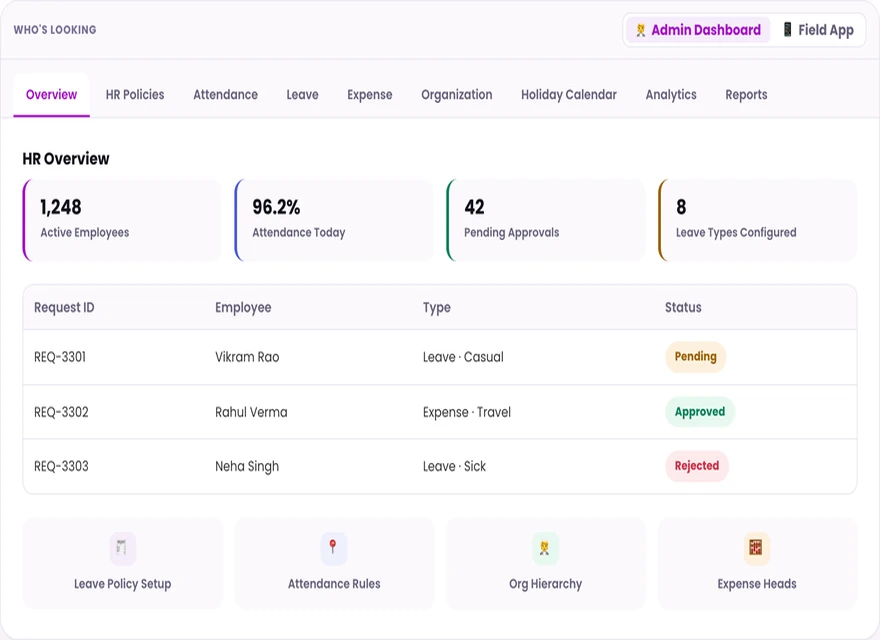880x640 pixels.
Task: Open the Leave Policy Setup card
Action: (122, 564)
